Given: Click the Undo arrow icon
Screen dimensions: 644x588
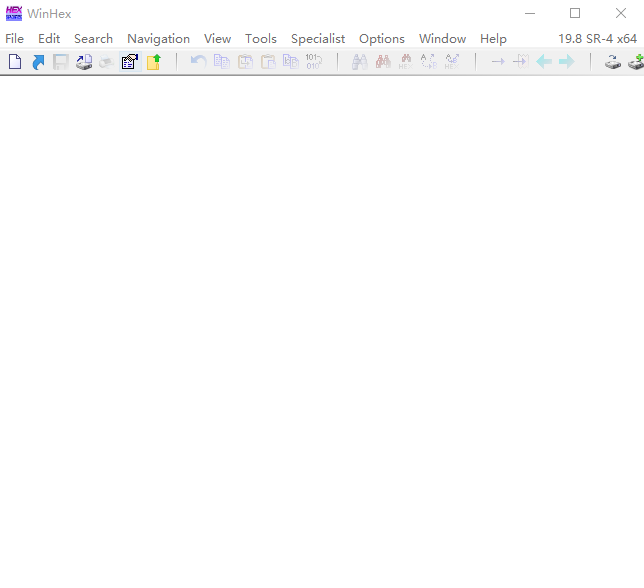Looking at the screenshot, I should point(199,62).
